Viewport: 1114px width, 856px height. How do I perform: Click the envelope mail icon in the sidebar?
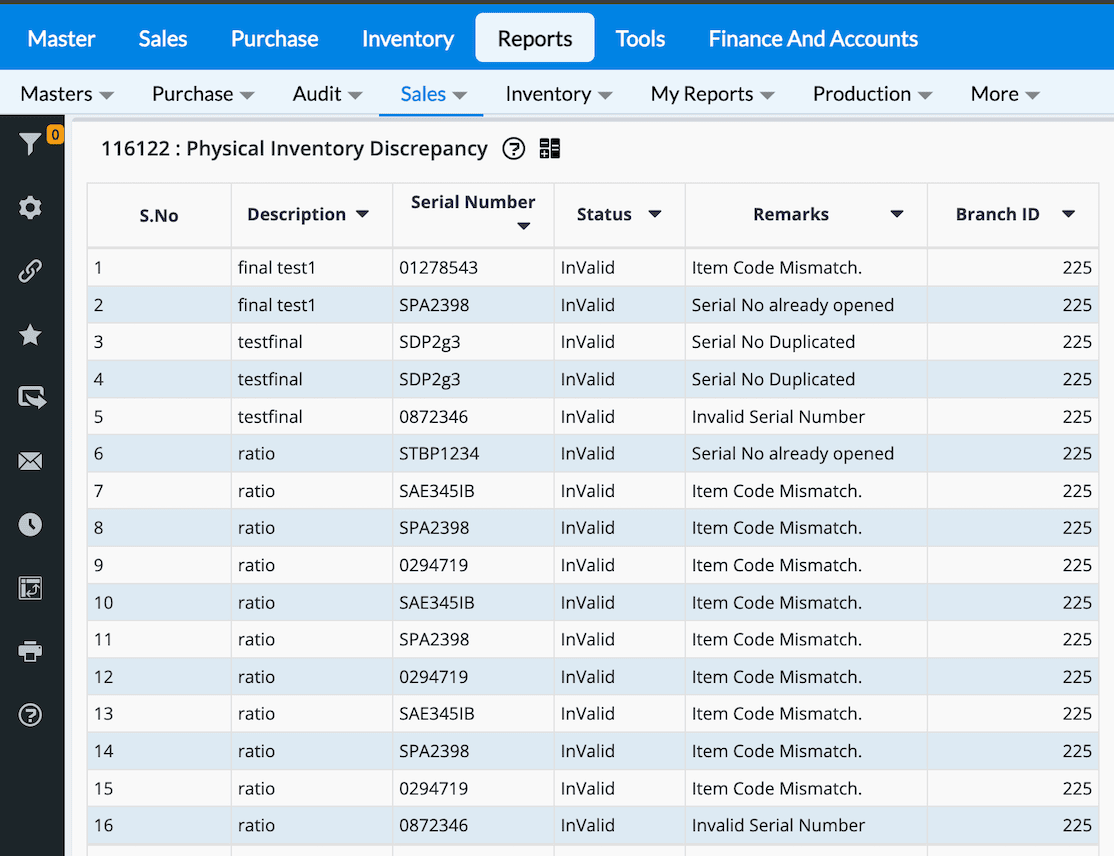[30, 461]
